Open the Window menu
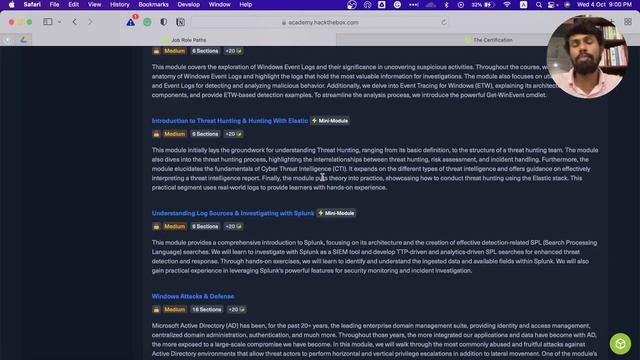 pyautogui.click(x=220, y=5)
